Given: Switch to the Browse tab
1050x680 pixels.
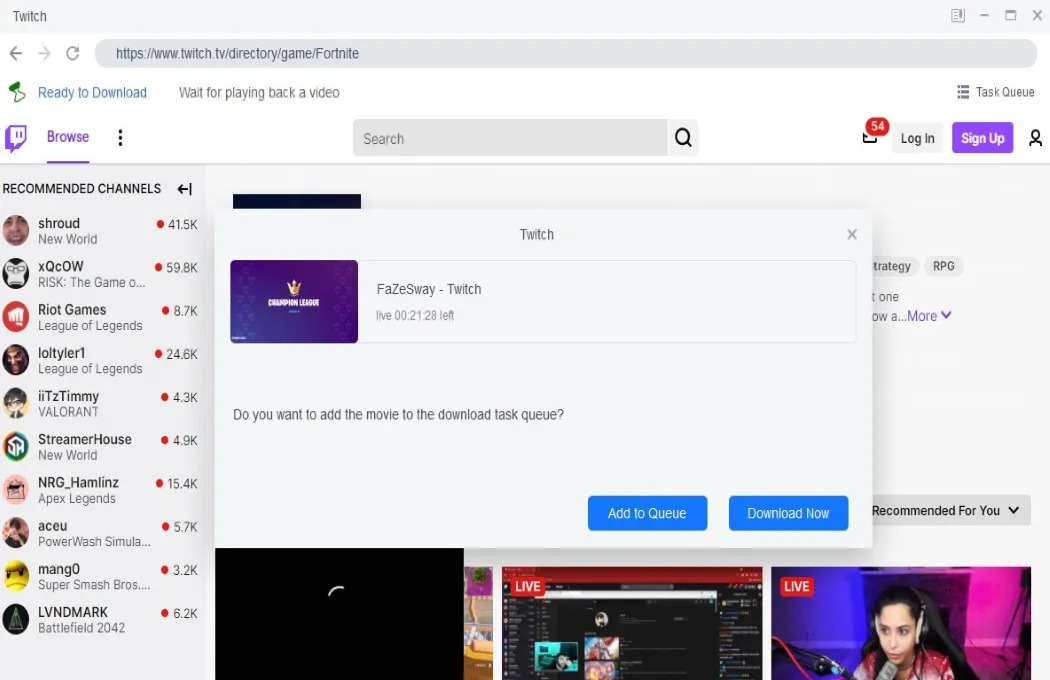Looking at the screenshot, I should (67, 137).
